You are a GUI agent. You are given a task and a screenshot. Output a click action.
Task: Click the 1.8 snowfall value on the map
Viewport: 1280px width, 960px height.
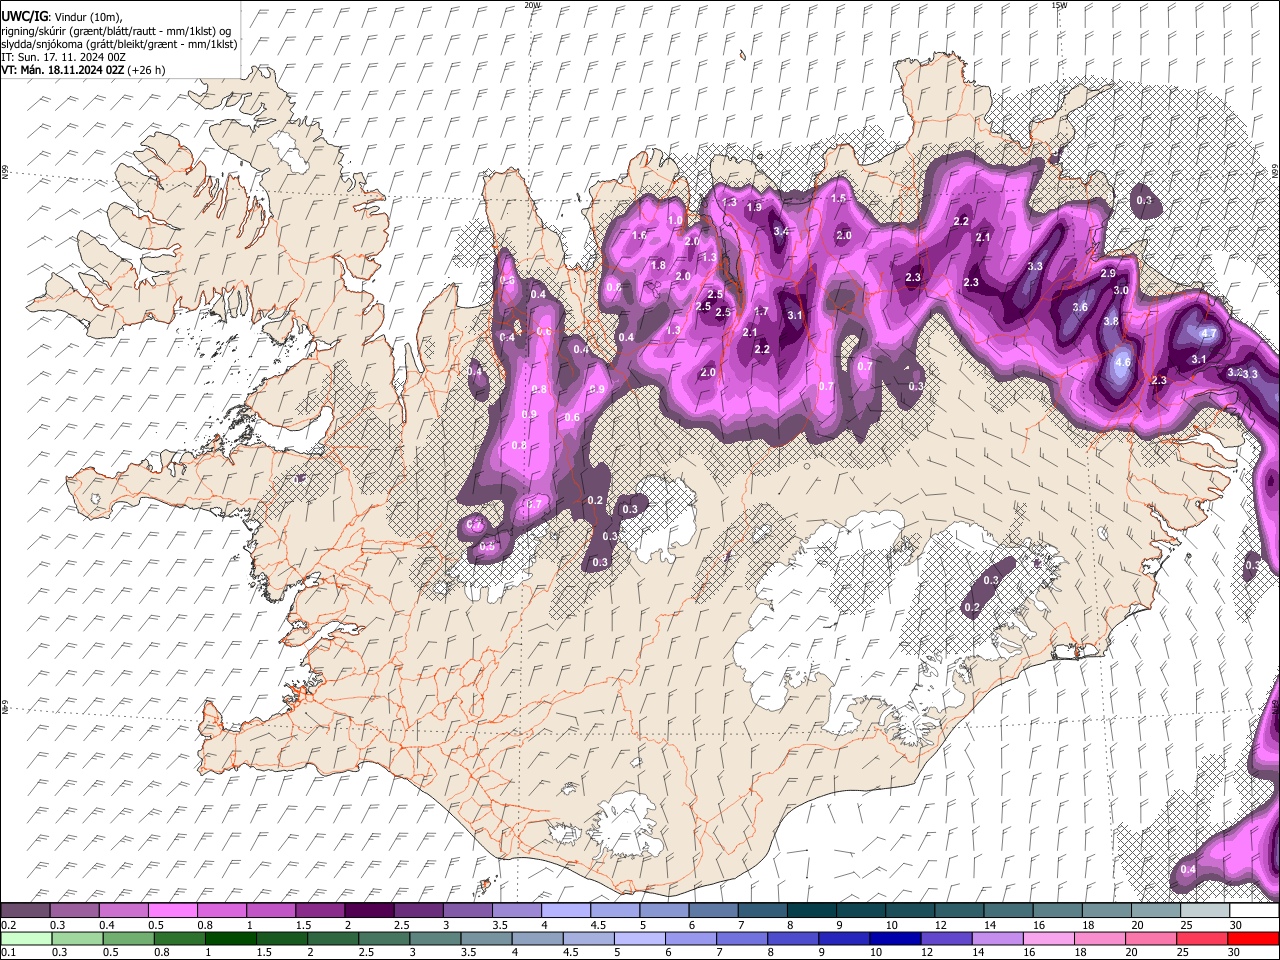pos(658,266)
